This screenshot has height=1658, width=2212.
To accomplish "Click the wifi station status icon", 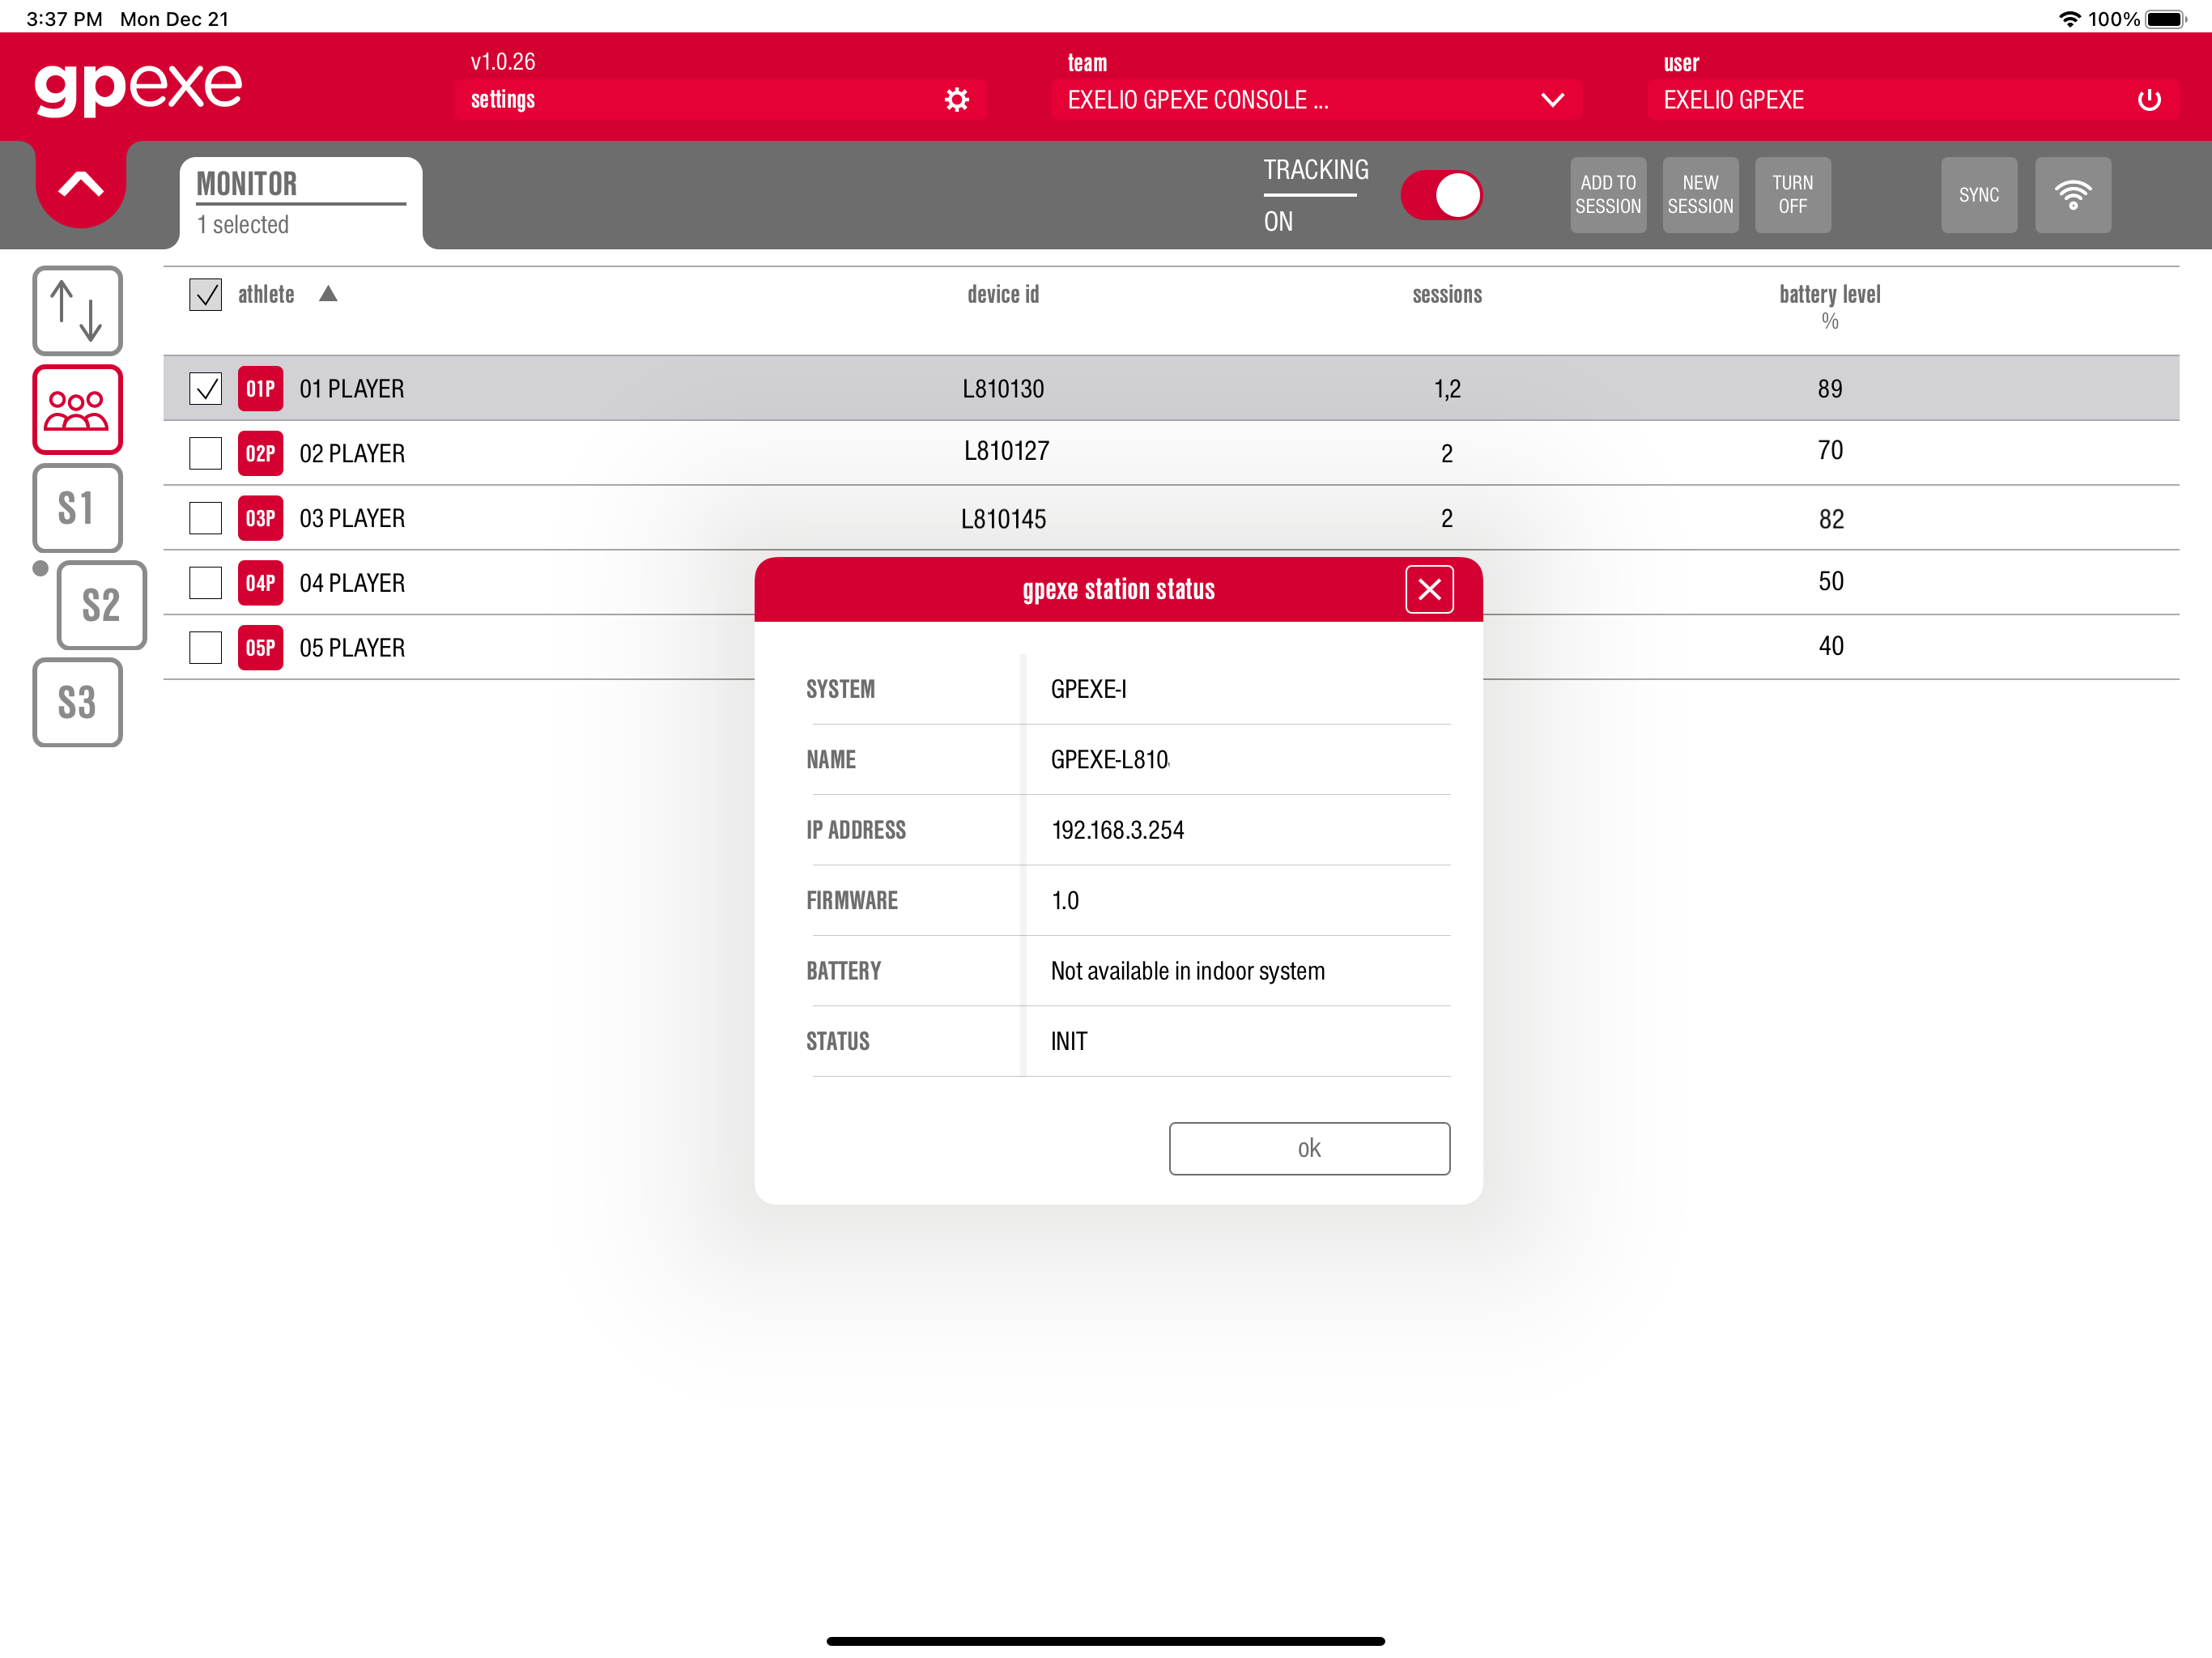I will click(x=2072, y=195).
